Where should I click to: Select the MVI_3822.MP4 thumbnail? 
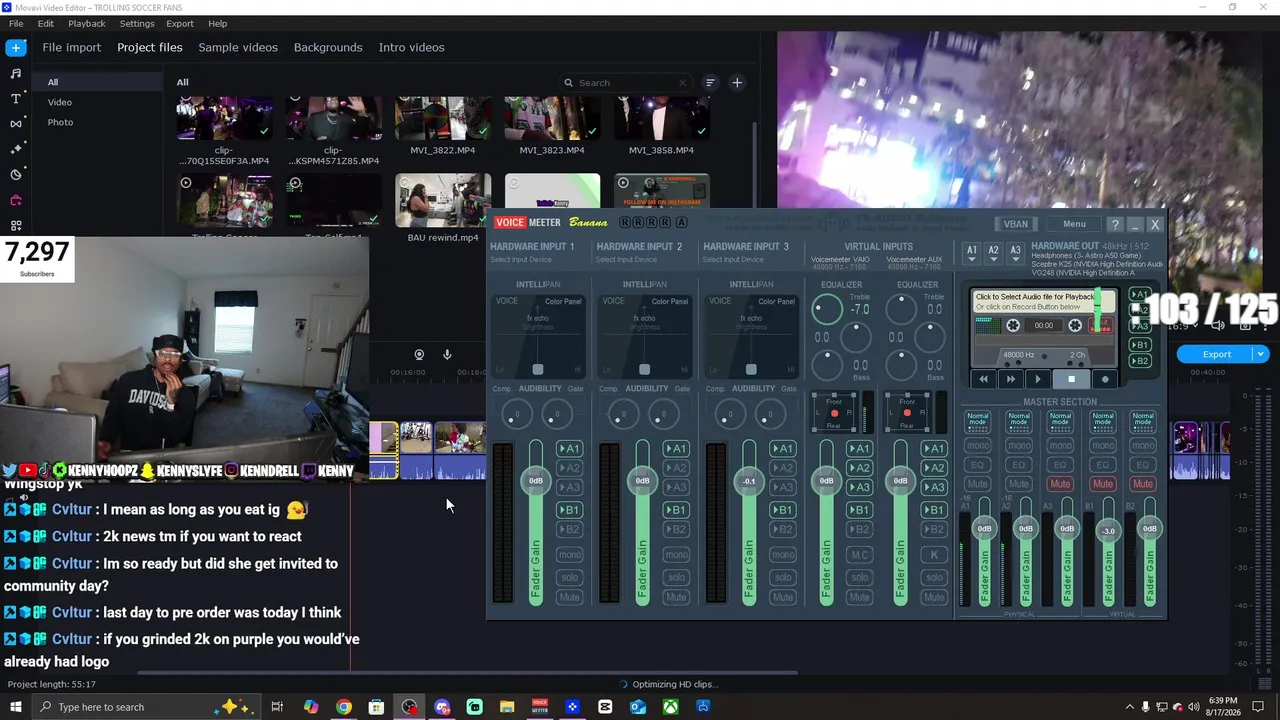pyautogui.click(x=442, y=119)
